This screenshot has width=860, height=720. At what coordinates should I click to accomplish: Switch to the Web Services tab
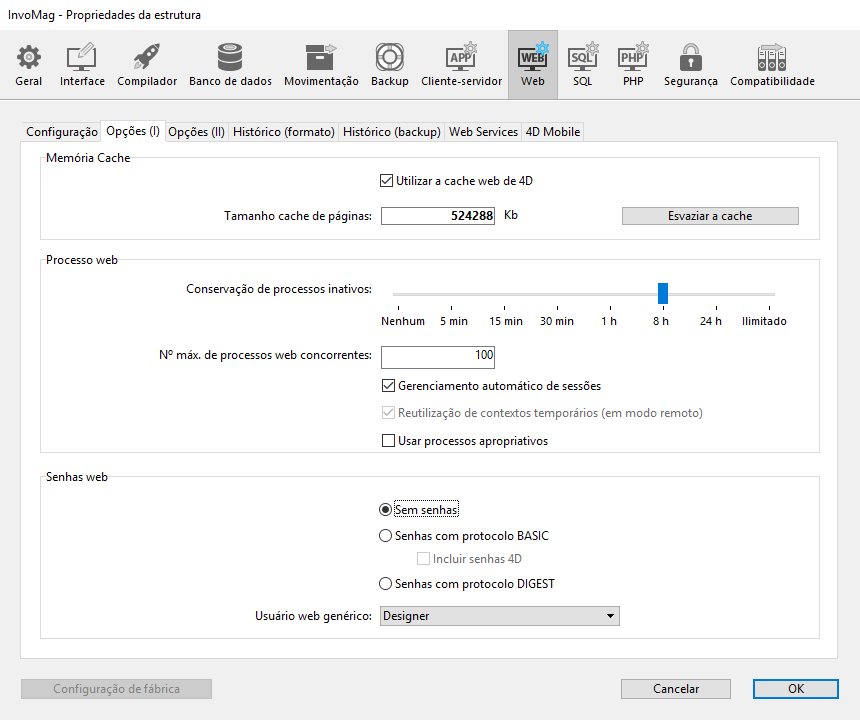[483, 132]
